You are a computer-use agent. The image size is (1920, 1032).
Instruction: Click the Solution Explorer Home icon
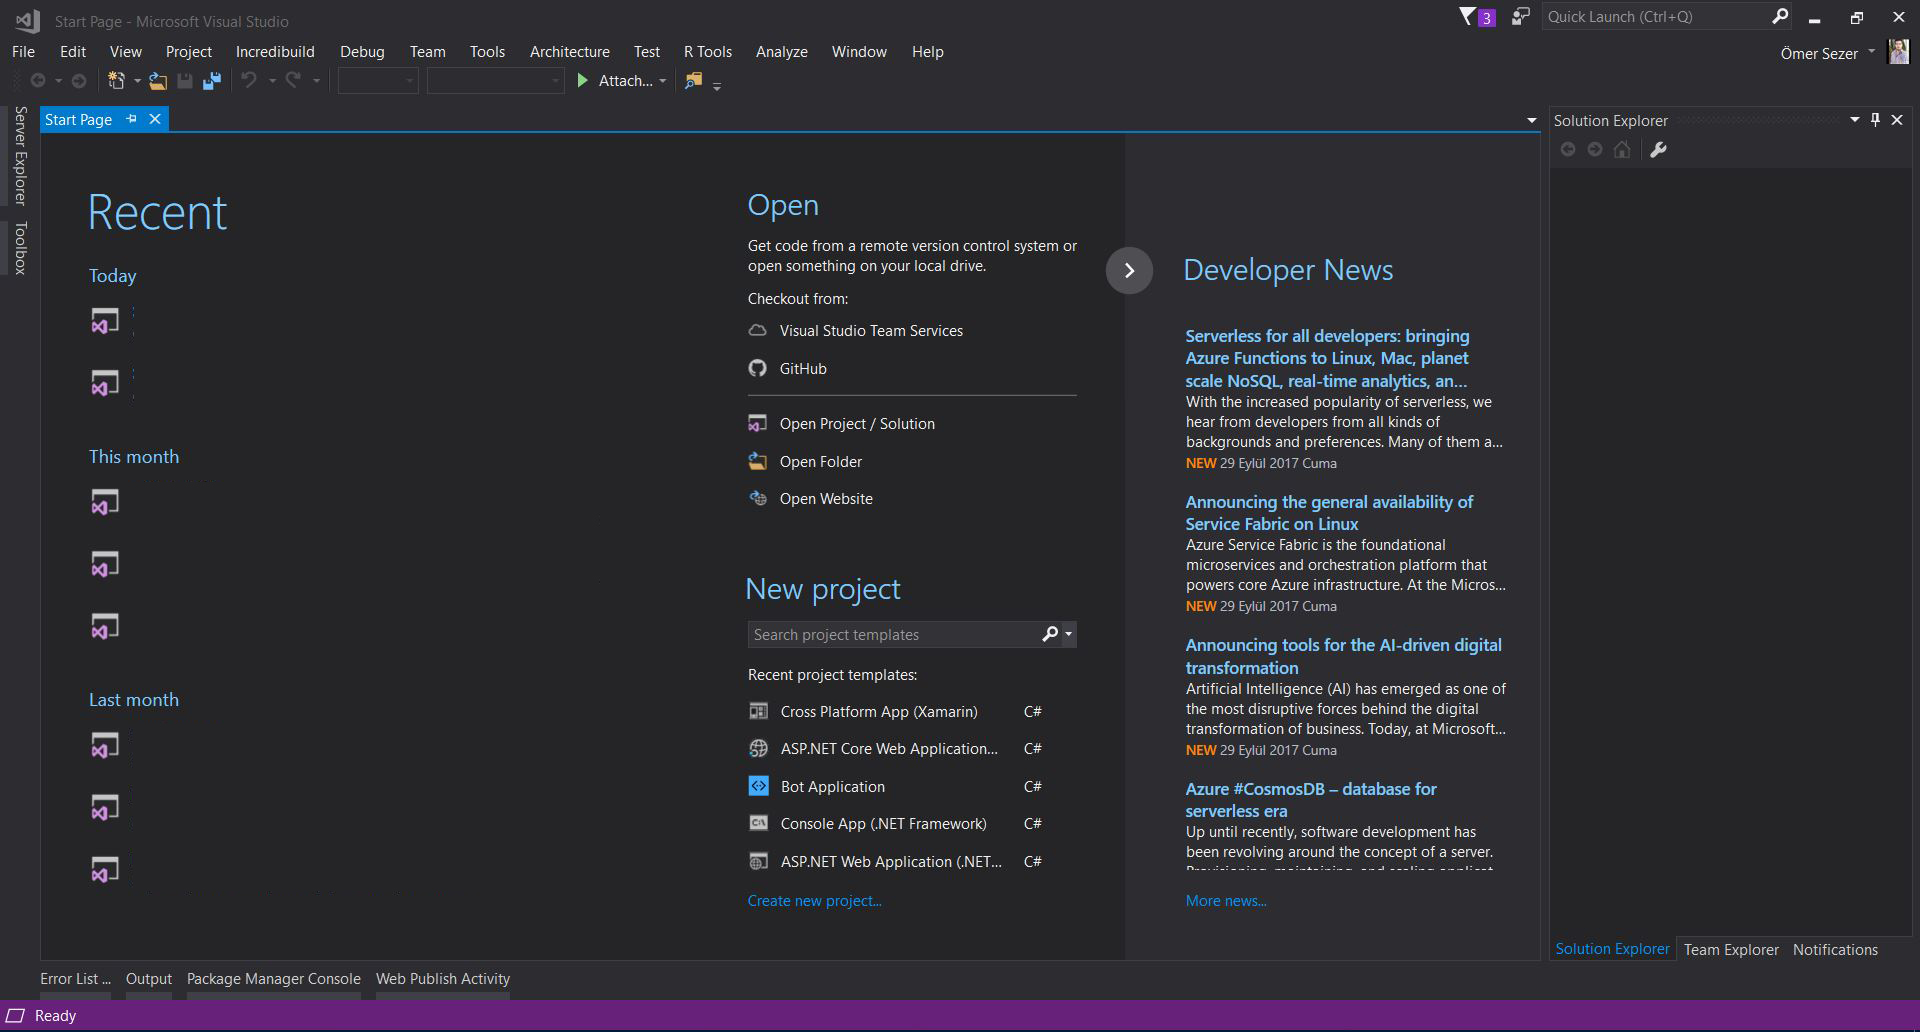pos(1622,150)
